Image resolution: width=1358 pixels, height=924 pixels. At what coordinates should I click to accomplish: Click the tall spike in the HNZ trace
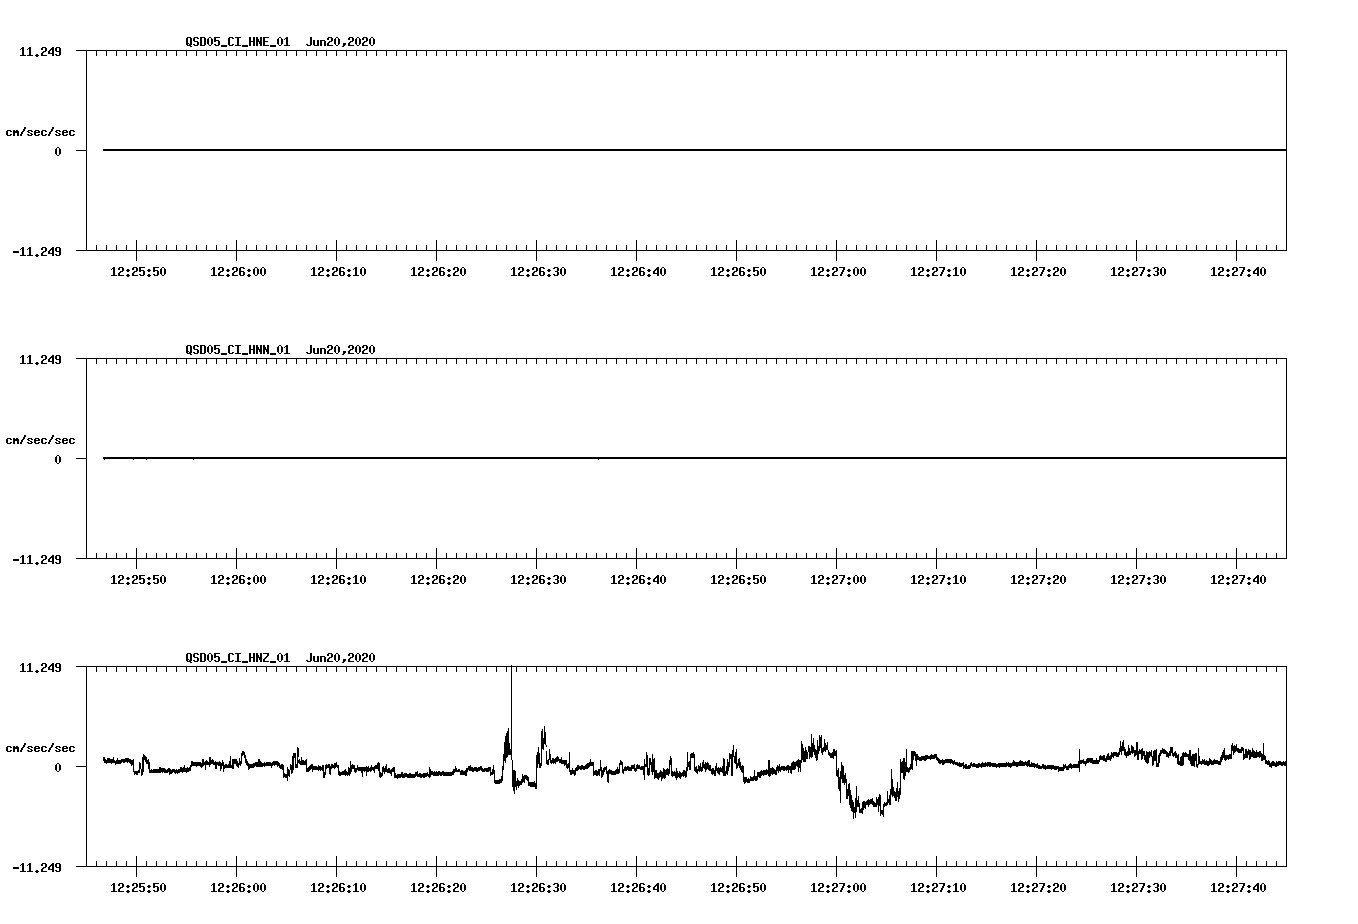511,700
